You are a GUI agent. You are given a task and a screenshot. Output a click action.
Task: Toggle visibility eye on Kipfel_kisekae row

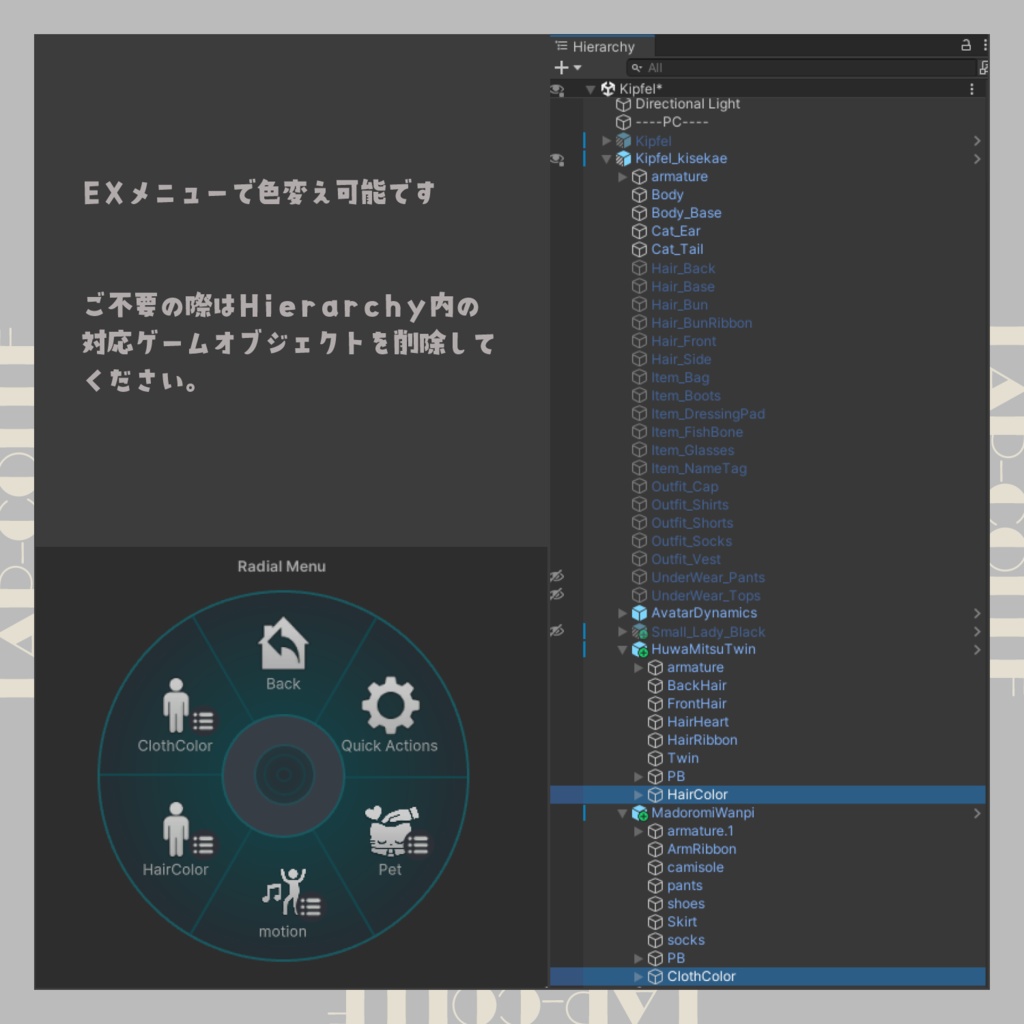click(557, 159)
